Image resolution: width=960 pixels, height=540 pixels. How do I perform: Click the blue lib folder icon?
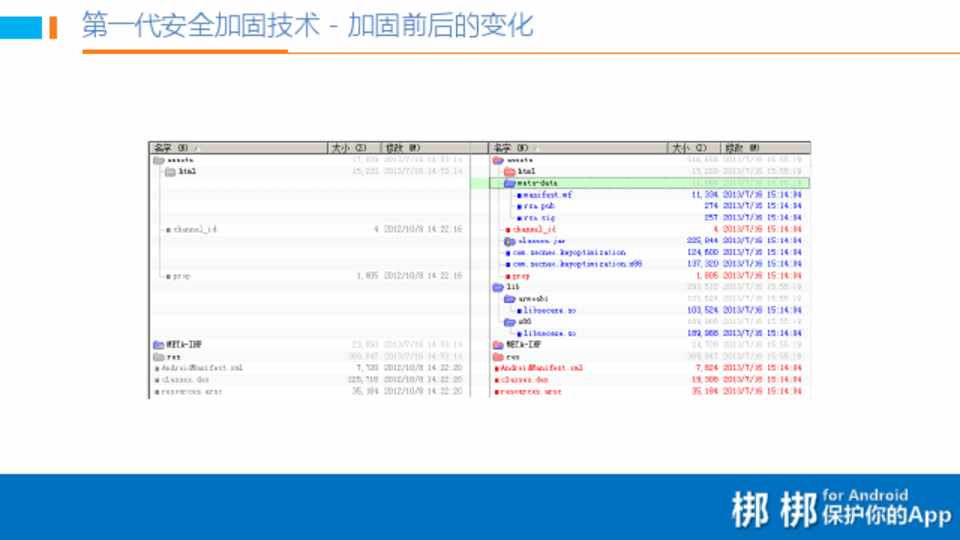pyautogui.click(x=498, y=287)
